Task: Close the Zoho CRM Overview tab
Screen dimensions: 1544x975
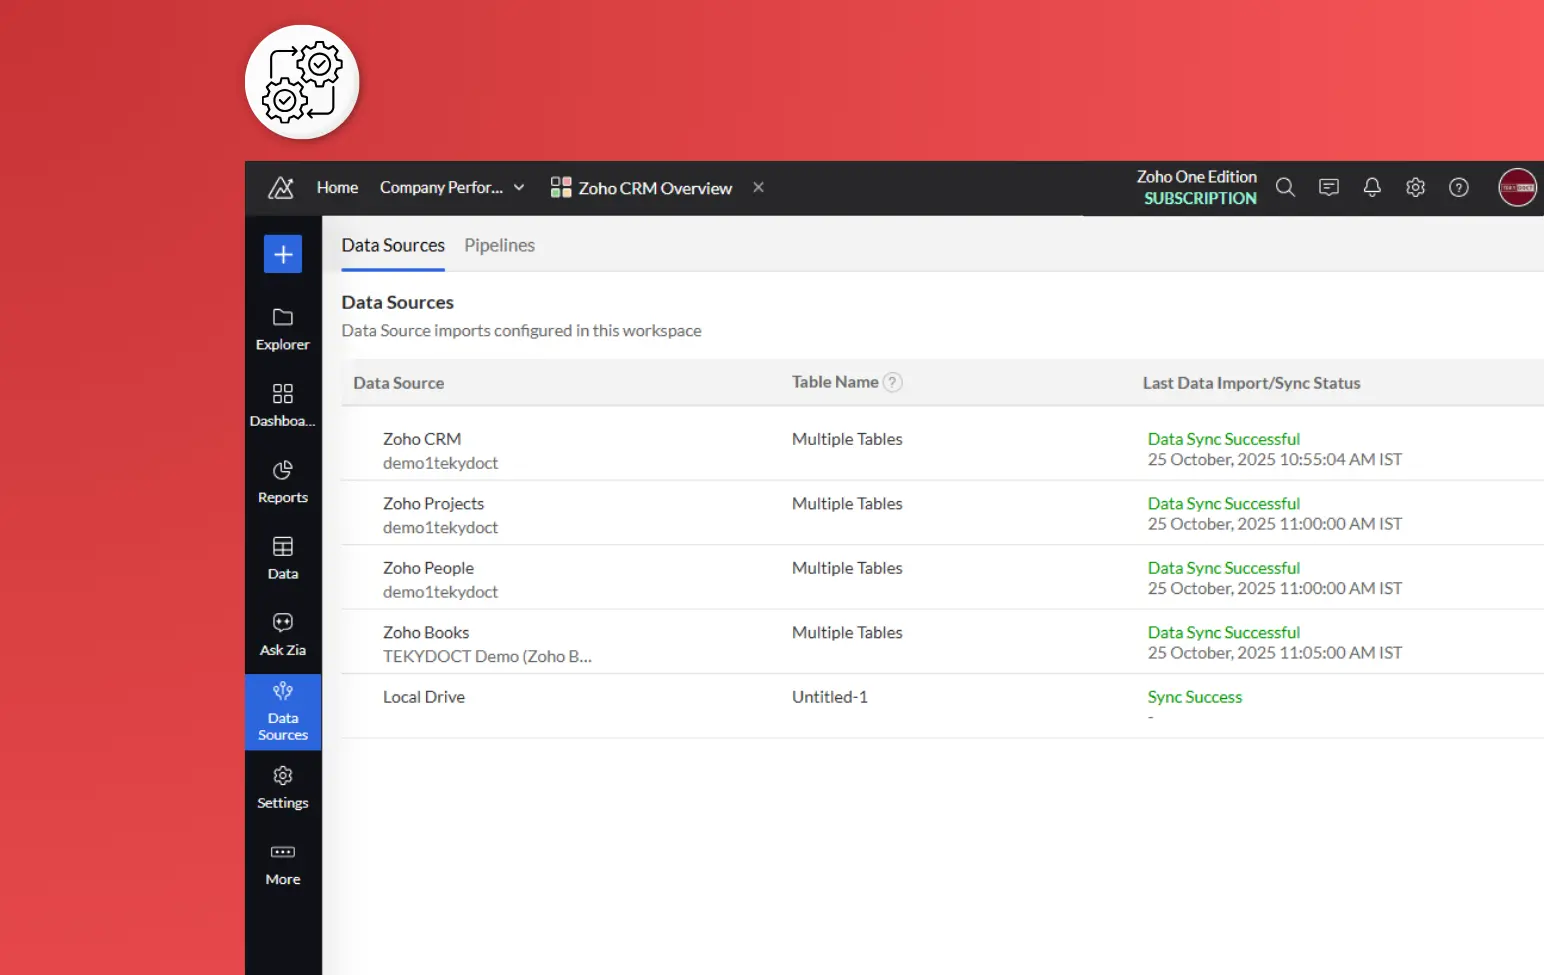Action: point(759,188)
